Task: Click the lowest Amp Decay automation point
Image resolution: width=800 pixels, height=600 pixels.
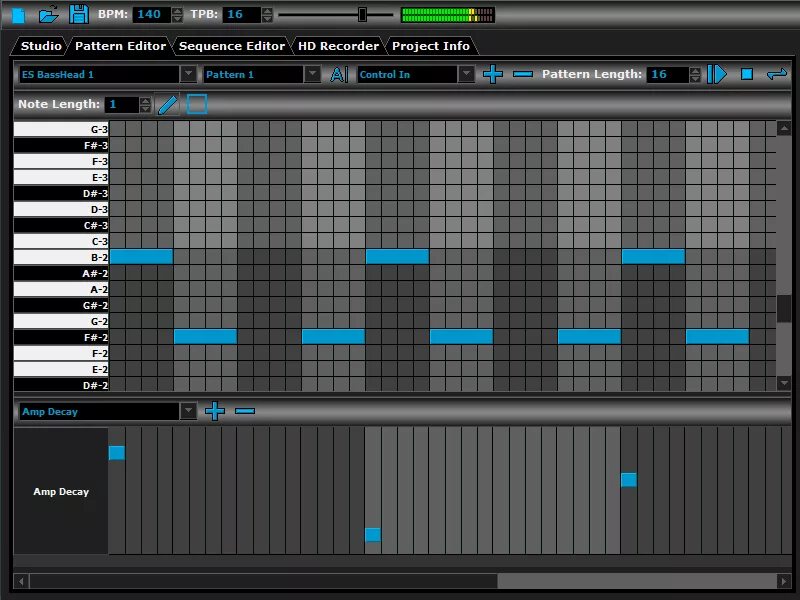Action: (x=373, y=534)
